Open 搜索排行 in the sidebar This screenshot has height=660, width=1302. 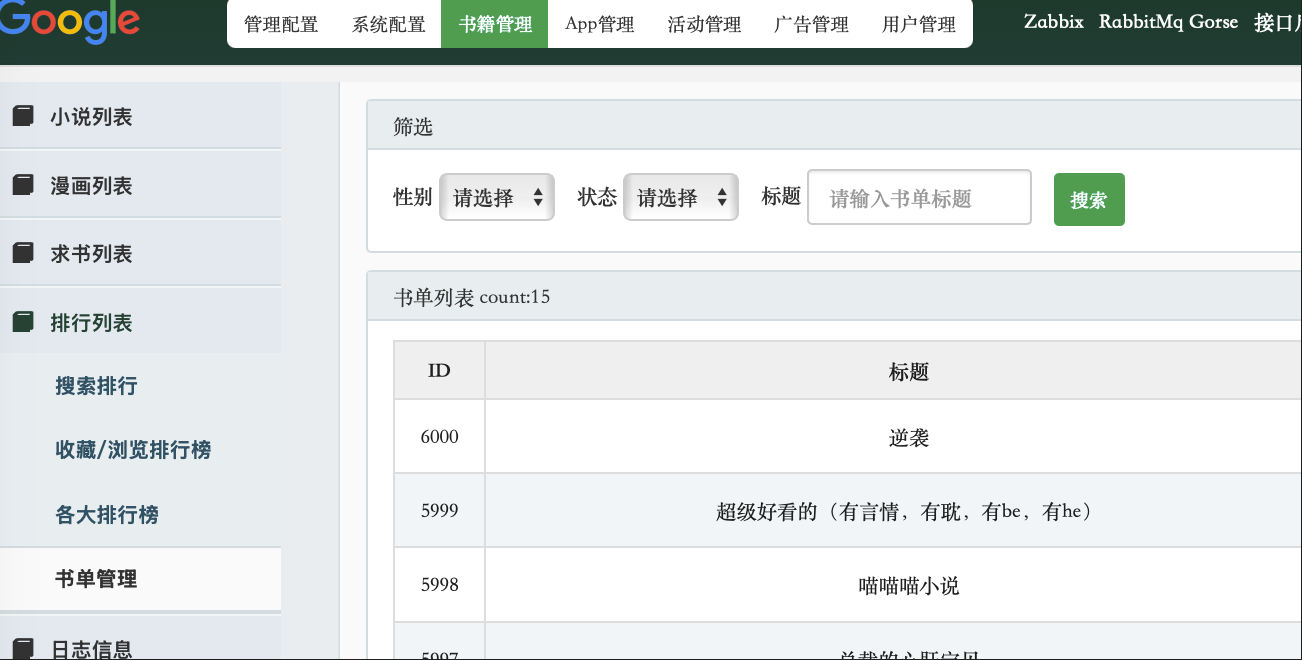[x=96, y=386]
